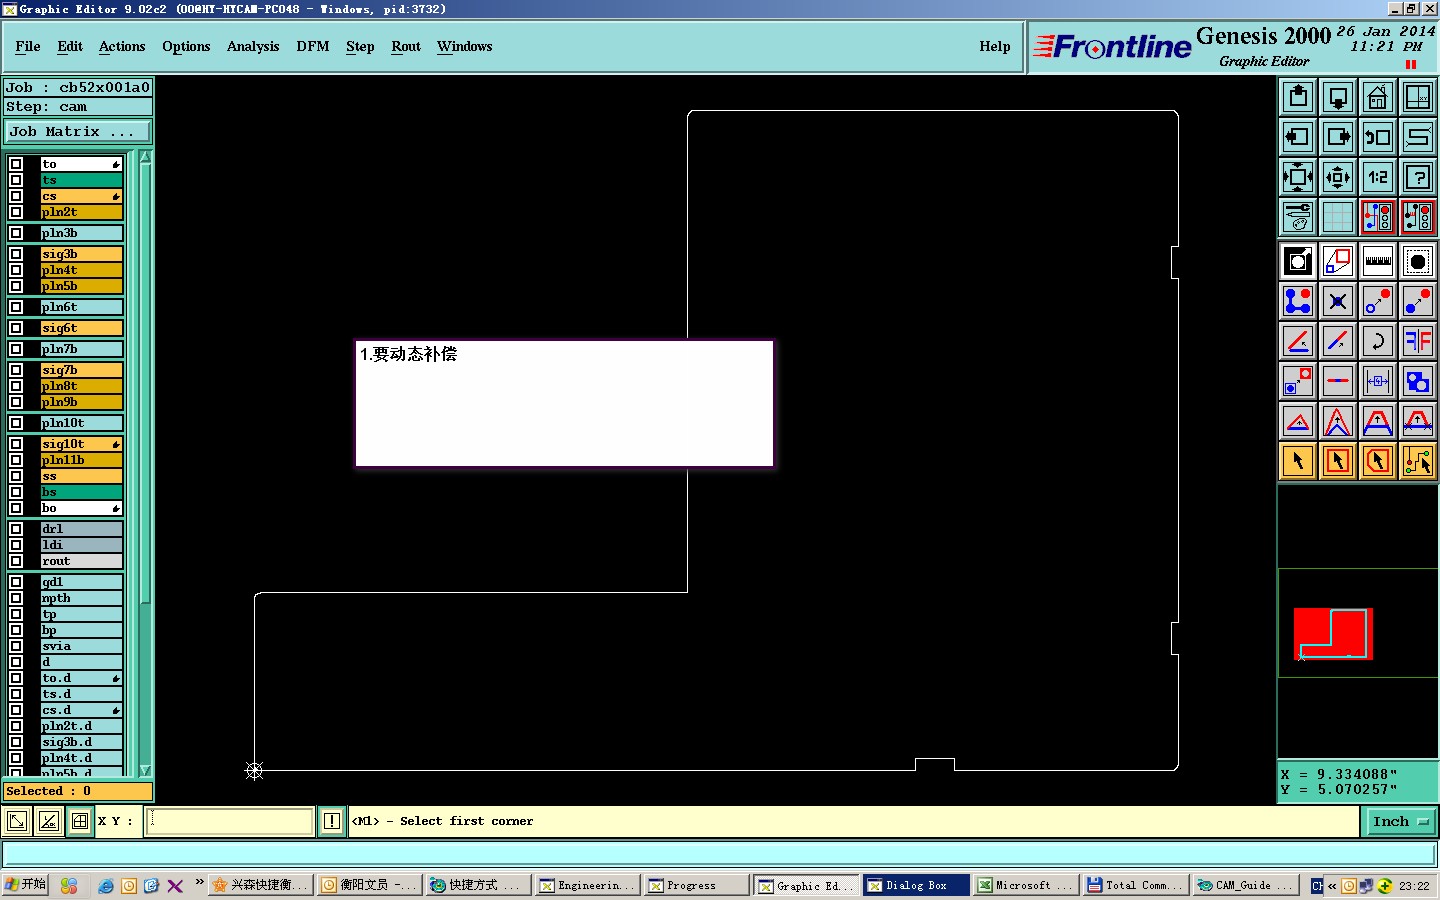Click the pan left view icon
Viewport: 1440px width, 900px height.
(1298, 137)
